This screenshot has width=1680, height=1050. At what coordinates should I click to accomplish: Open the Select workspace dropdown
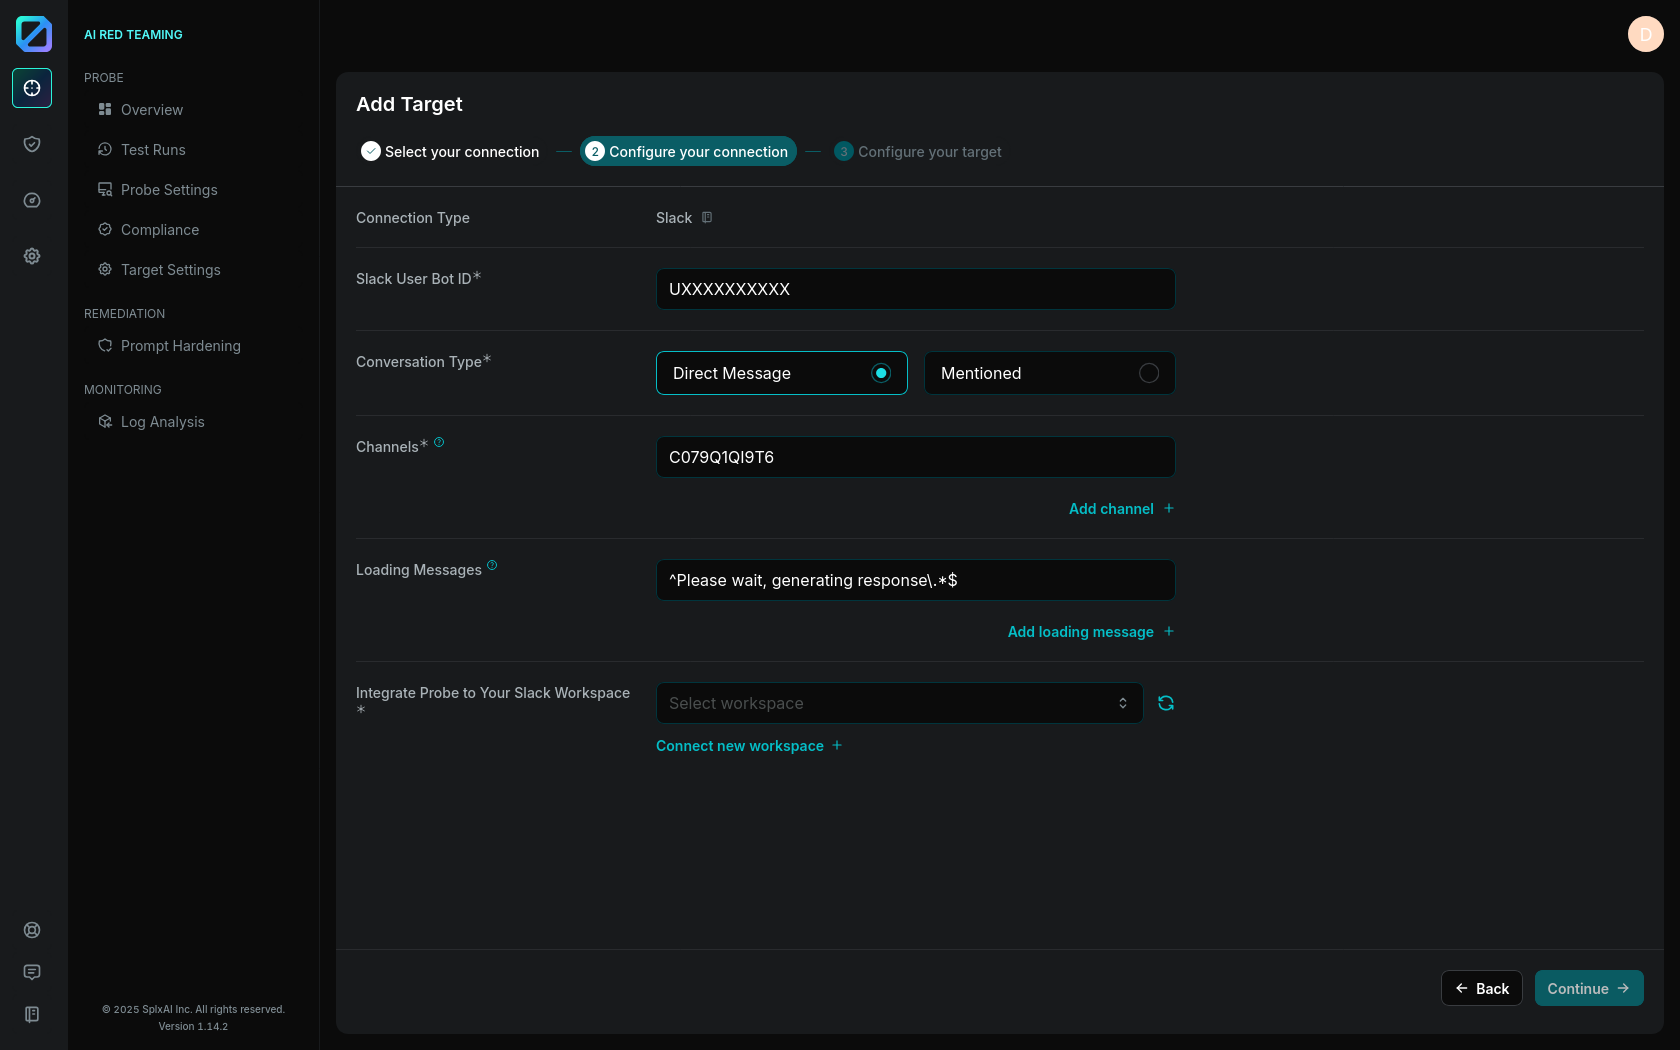[899, 703]
